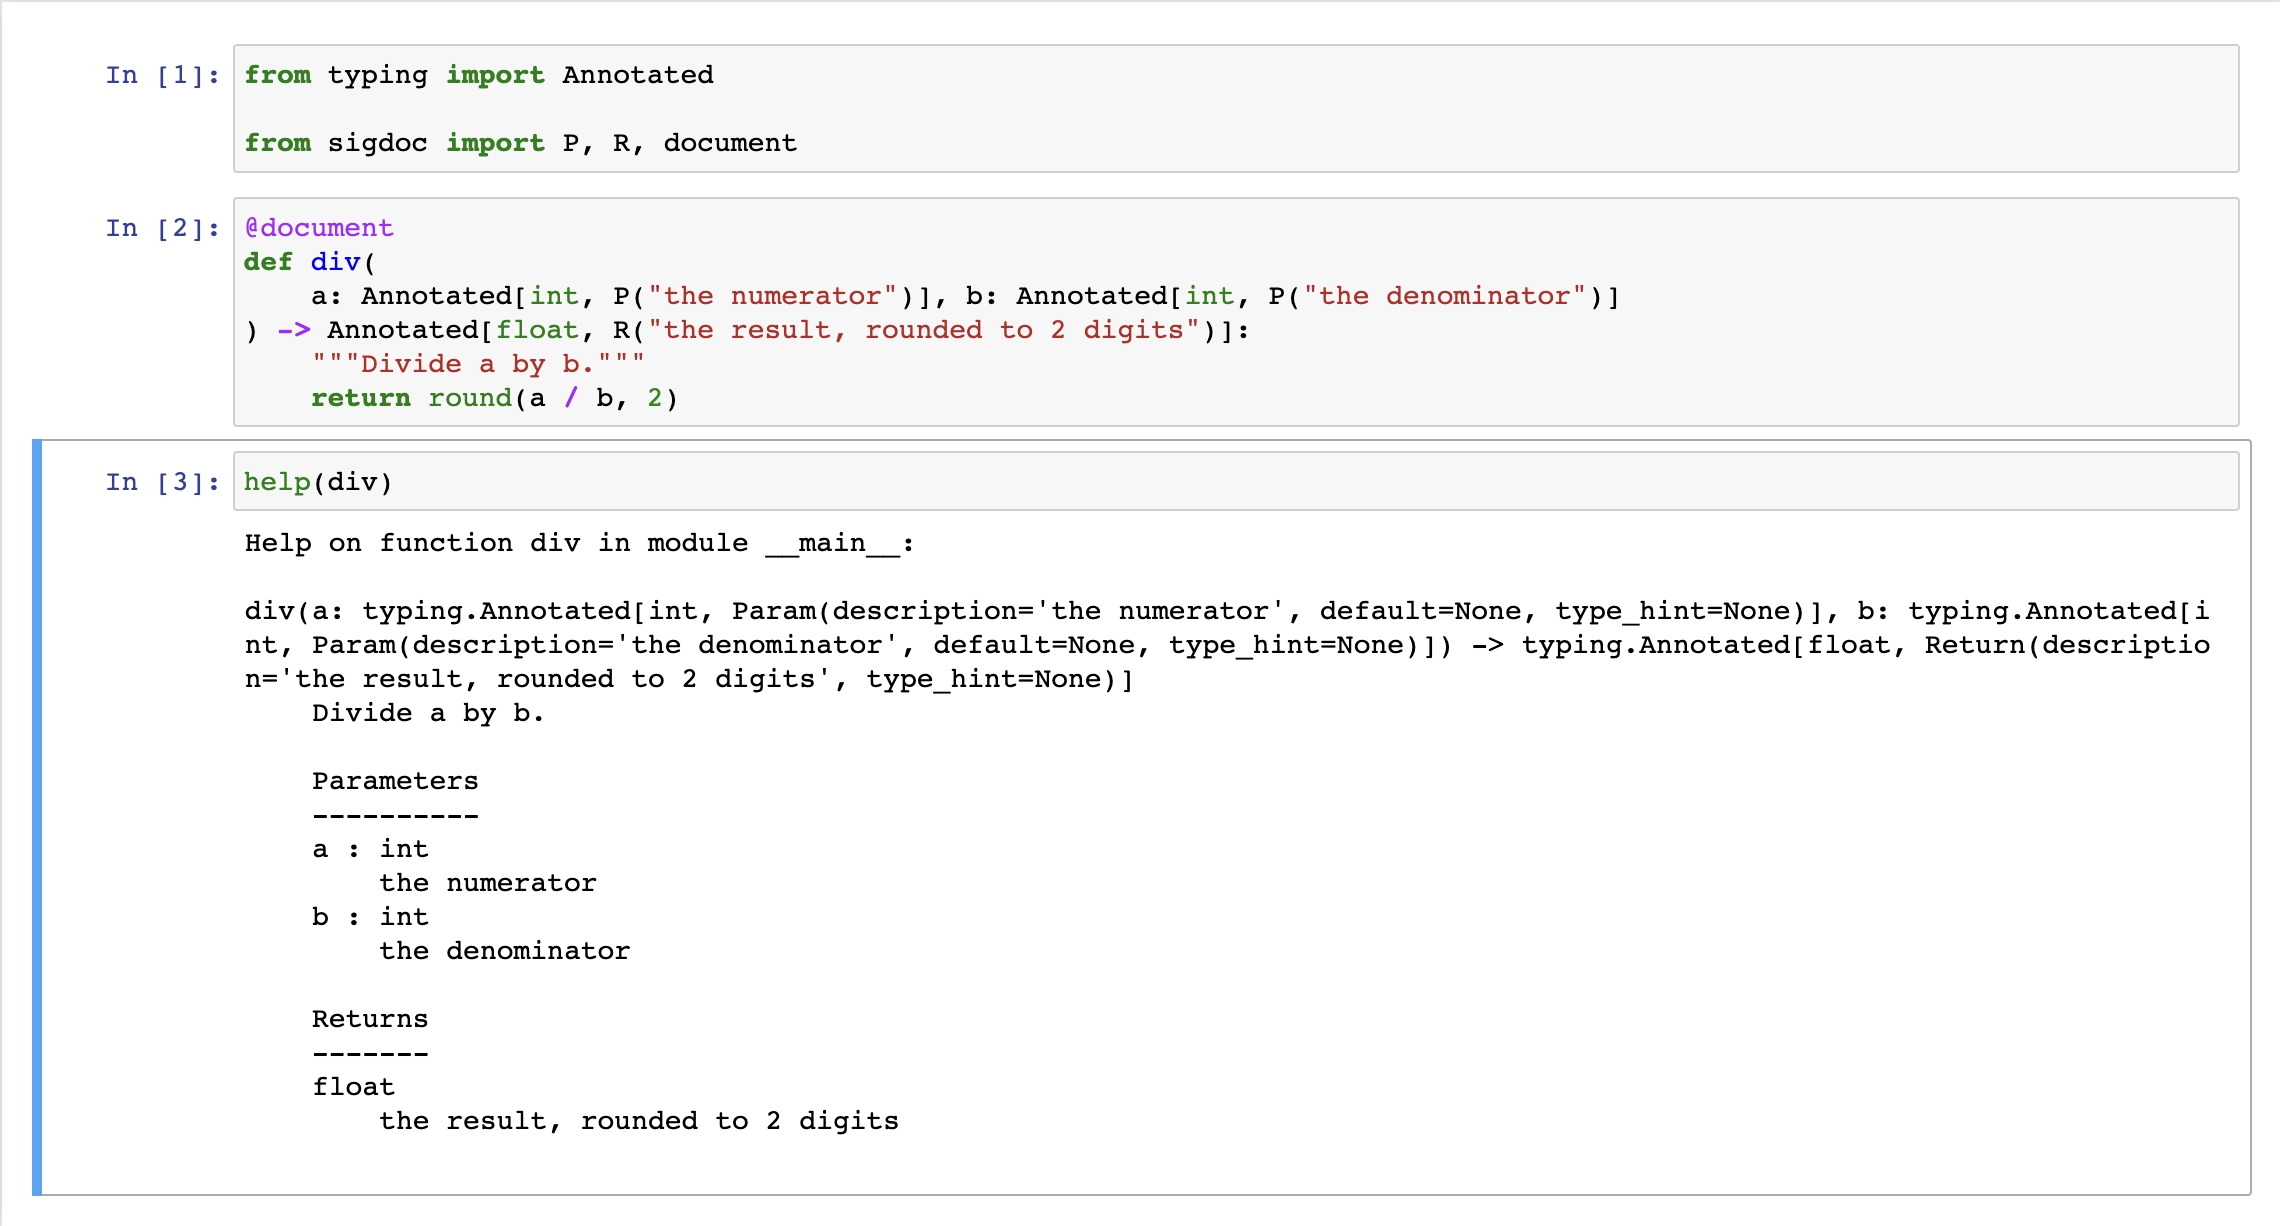
Task: Click the 'float' return type in output
Action: tap(353, 1087)
